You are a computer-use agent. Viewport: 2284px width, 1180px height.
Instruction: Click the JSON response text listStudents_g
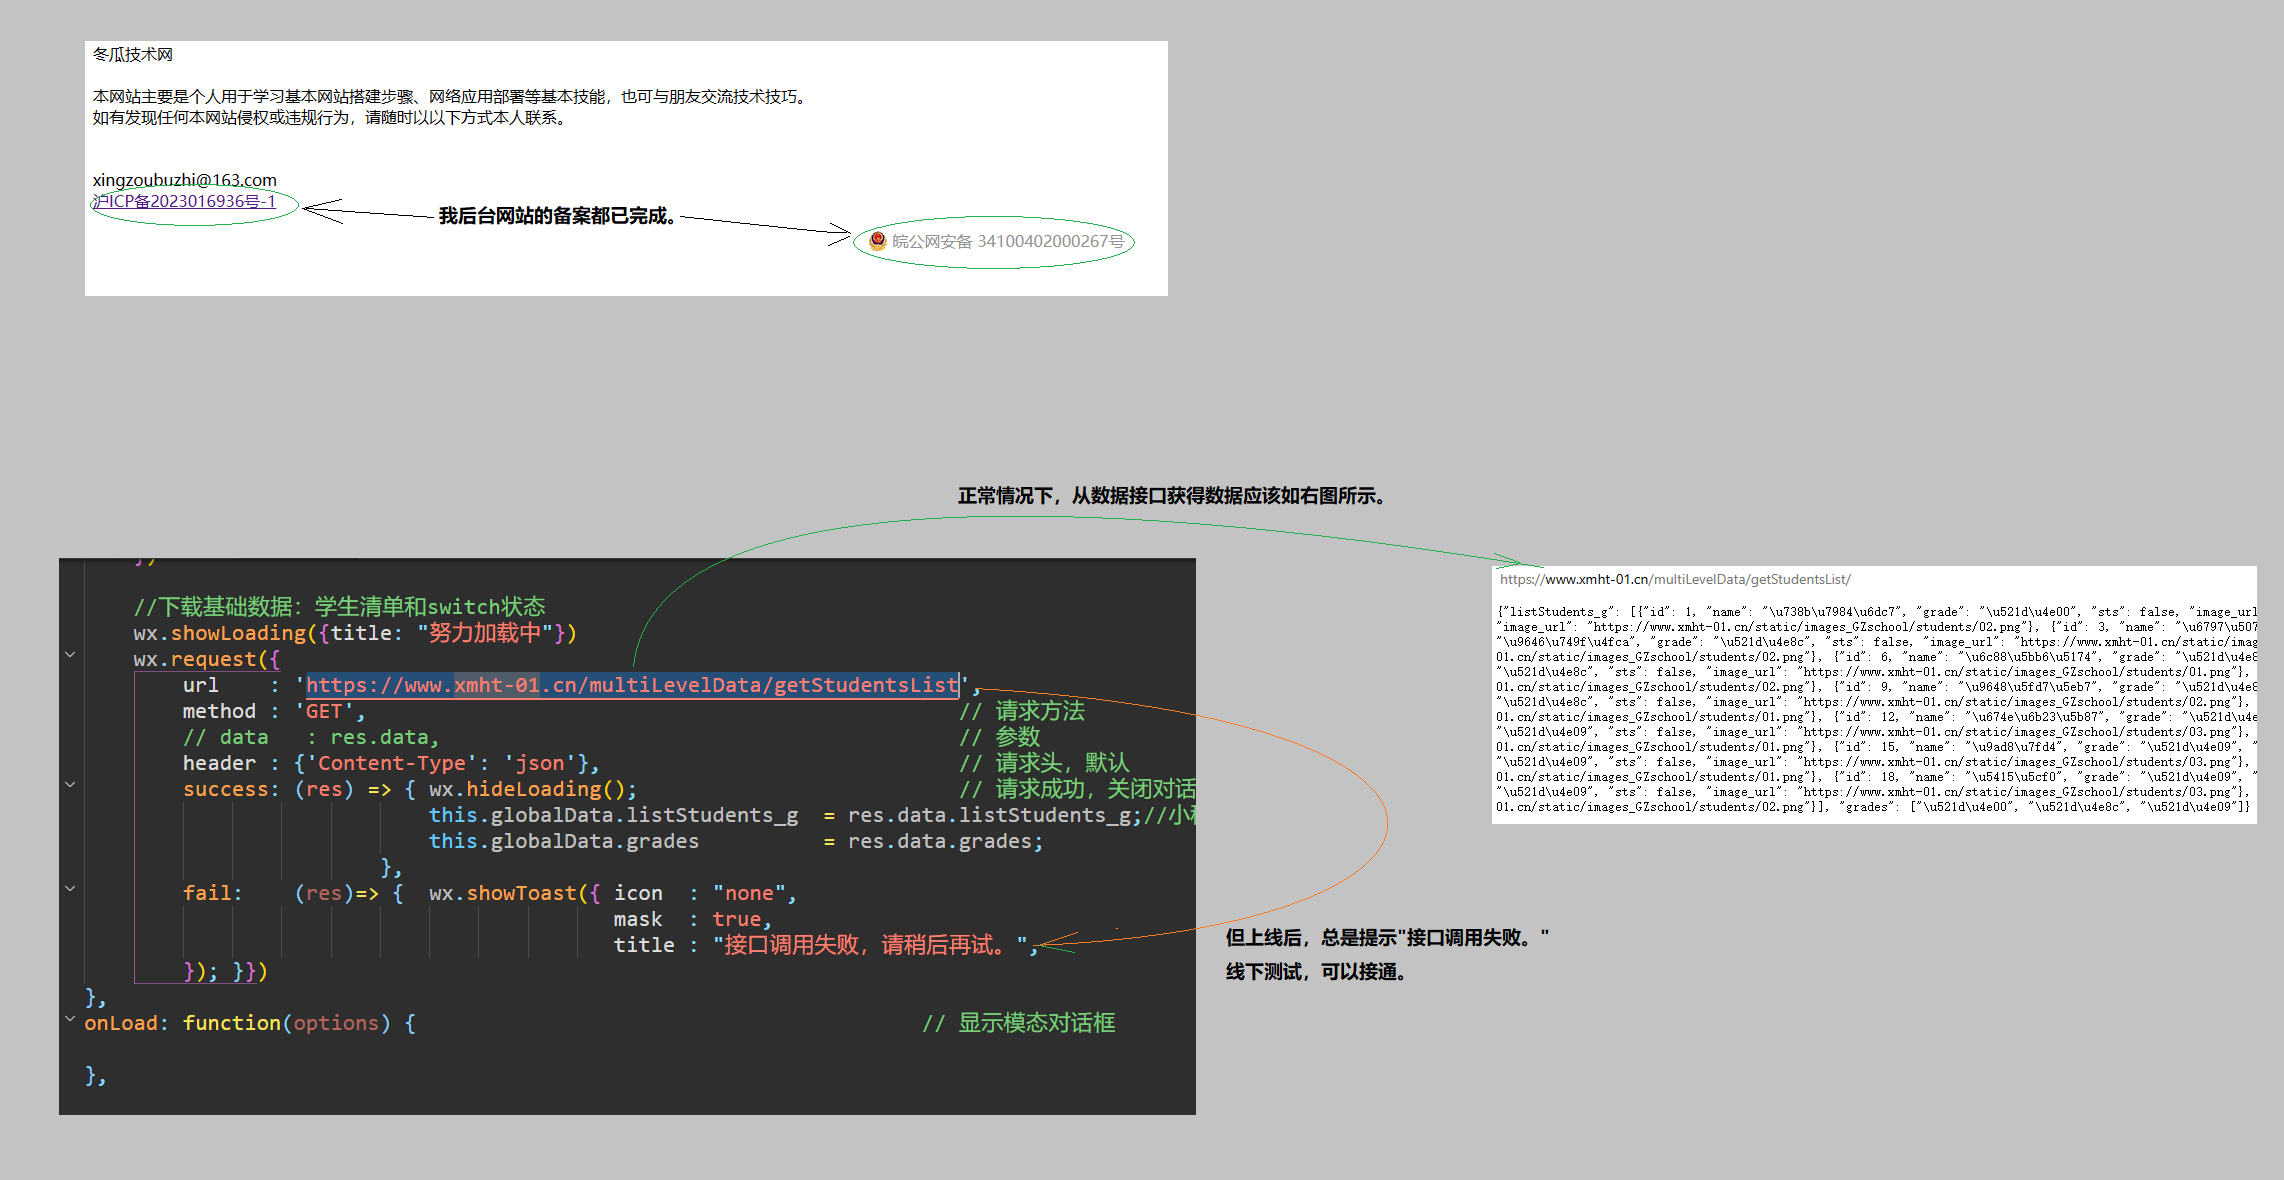1558,612
